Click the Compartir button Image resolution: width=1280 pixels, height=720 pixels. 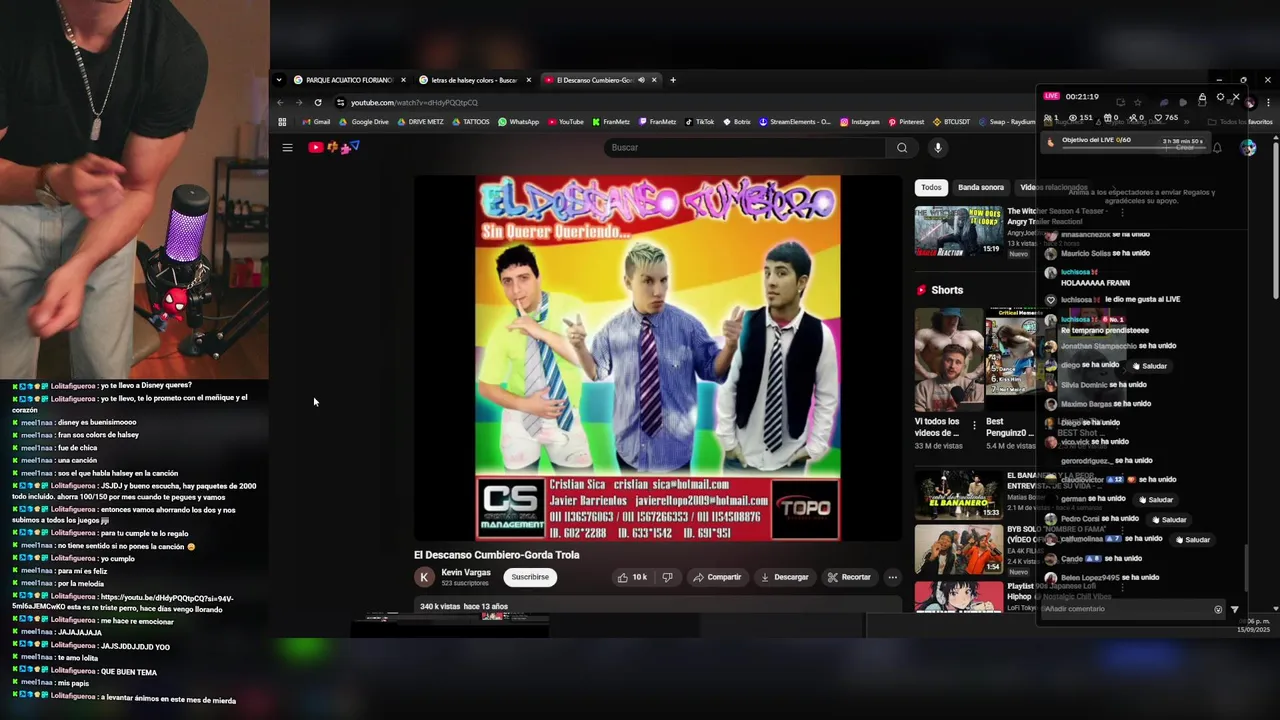click(717, 577)
